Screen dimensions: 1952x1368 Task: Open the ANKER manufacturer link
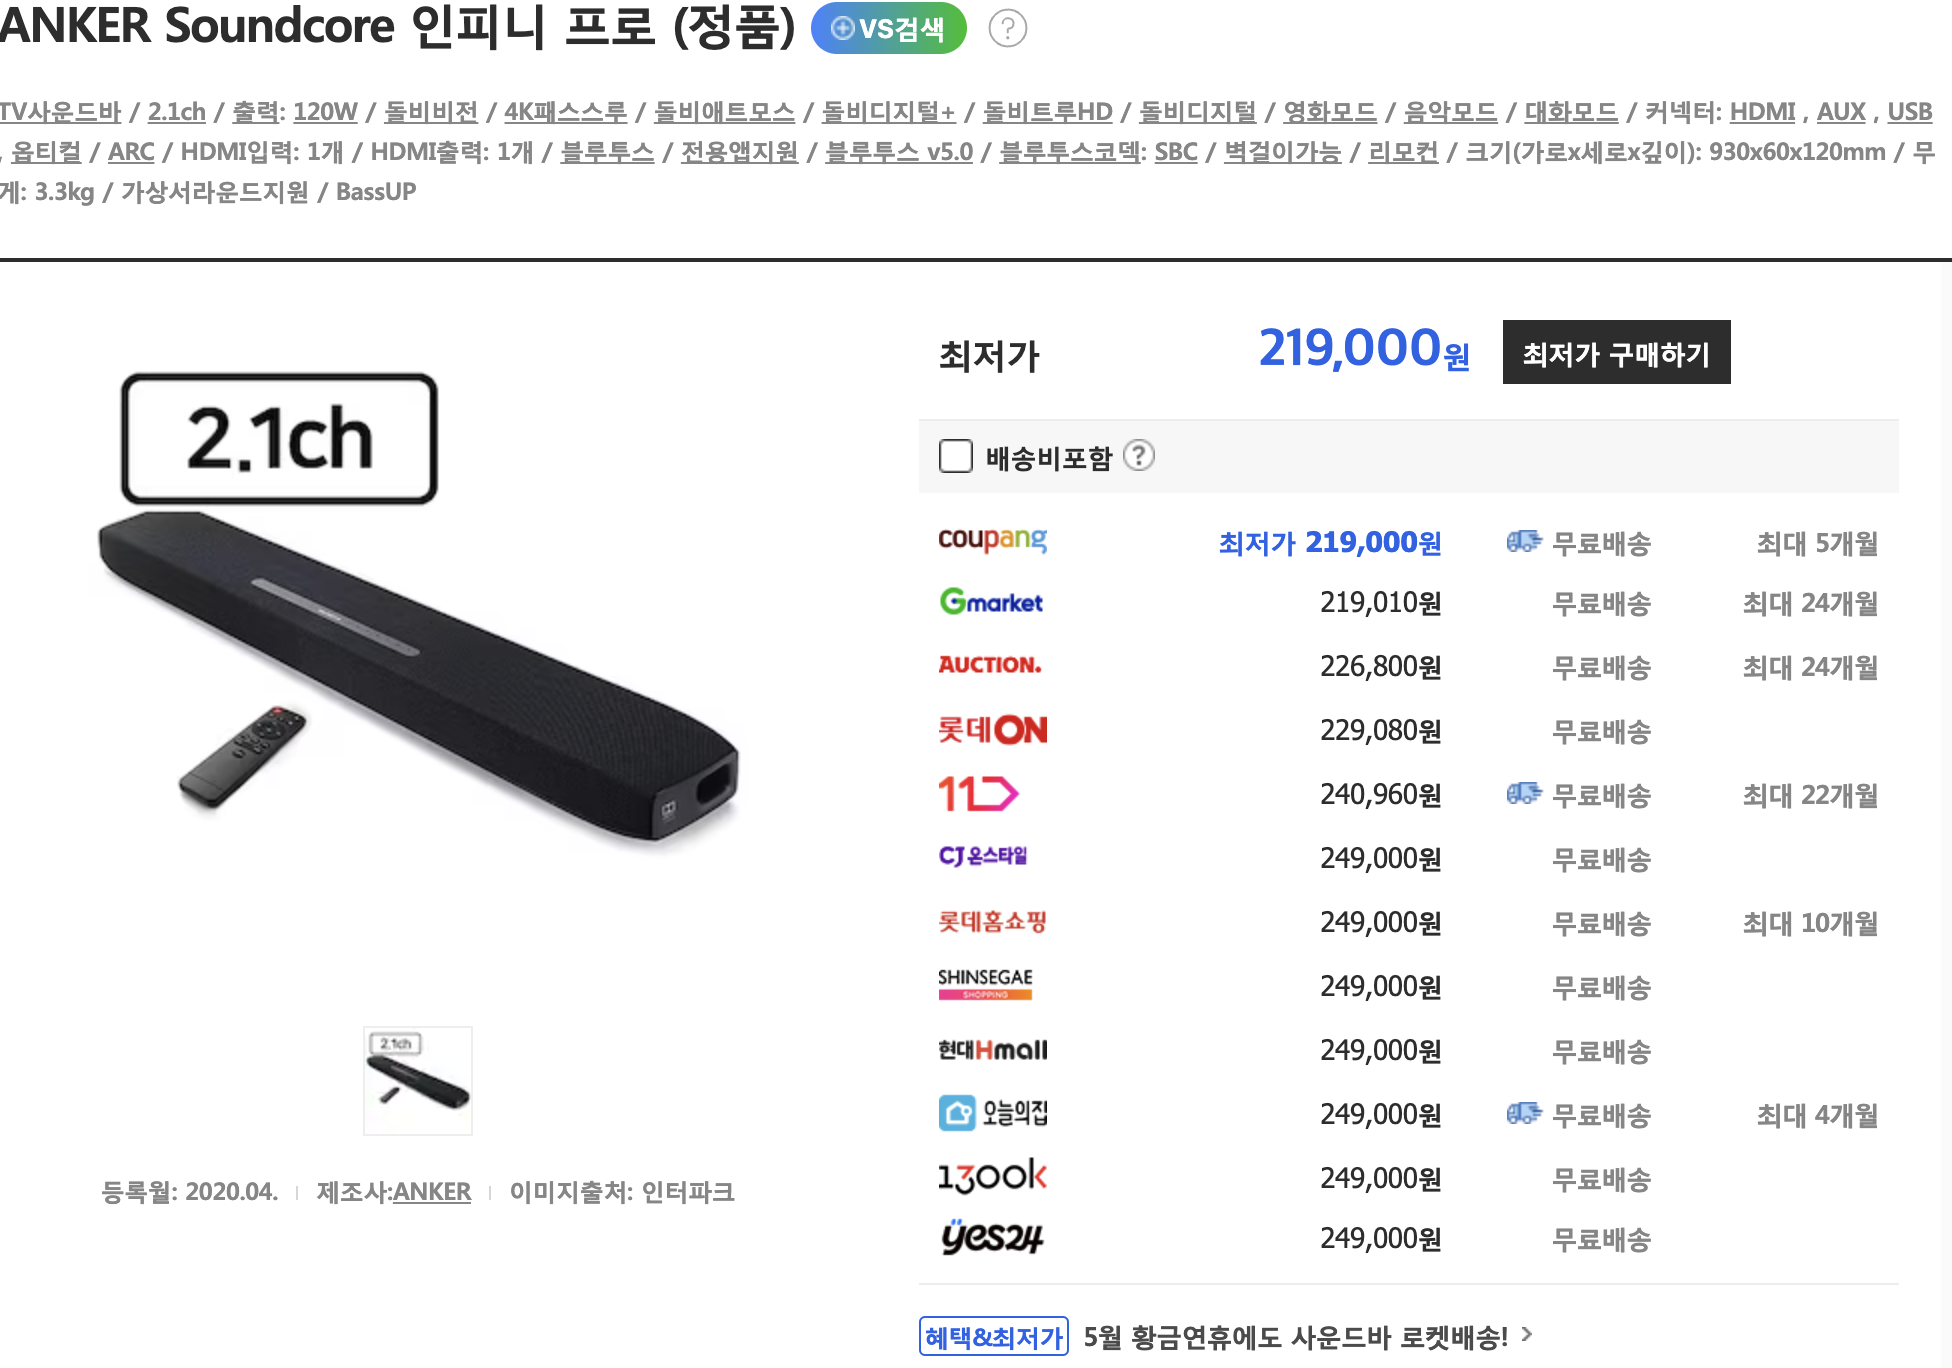(432, 1192)
